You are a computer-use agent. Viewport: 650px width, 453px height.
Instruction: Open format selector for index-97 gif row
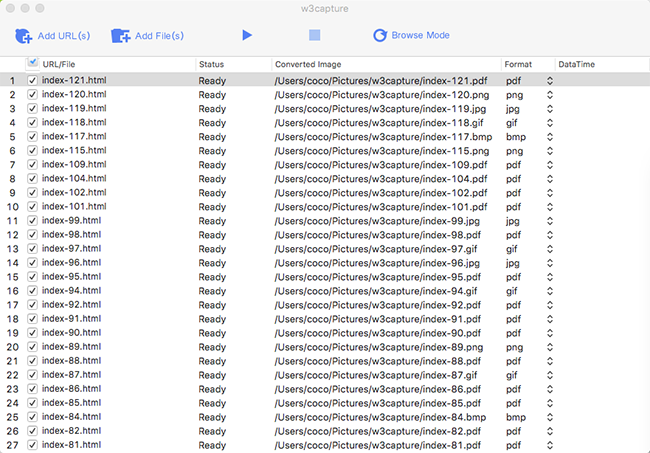(550, 249)
